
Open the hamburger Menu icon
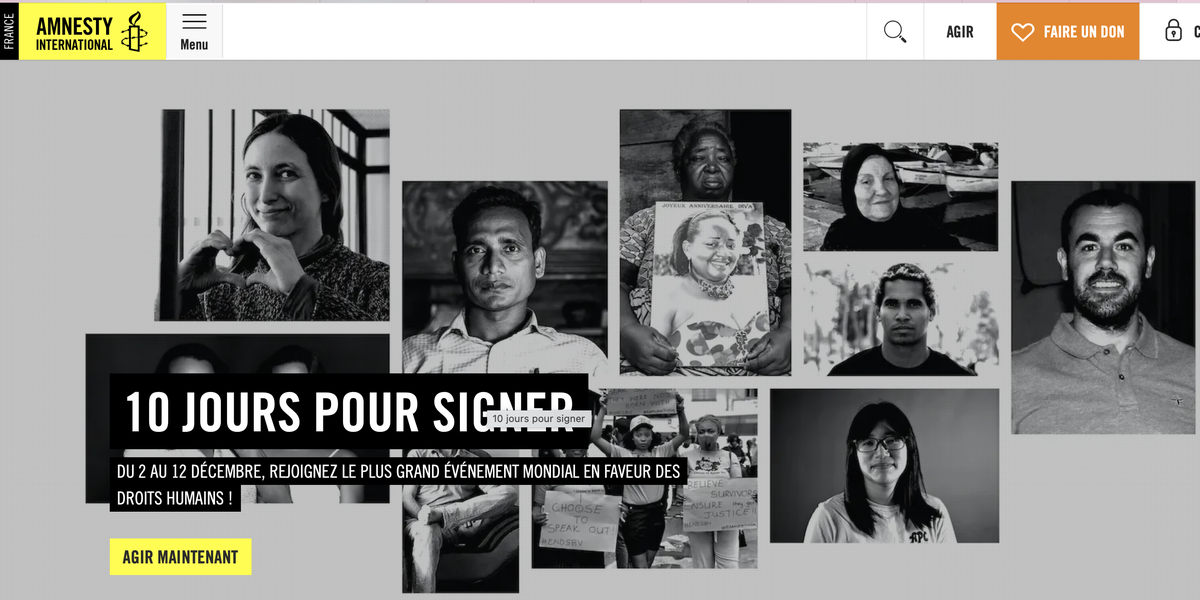click(x=194, y=21)
